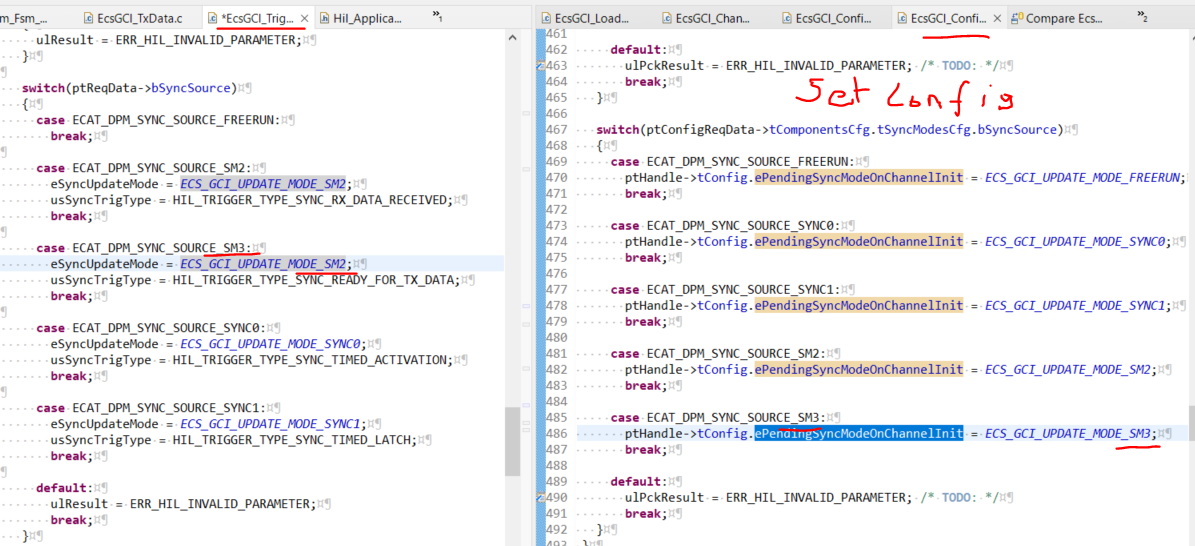Click the TODO comment on line 490
Viewport: 1195px width, 546px height.
[959, 497]
